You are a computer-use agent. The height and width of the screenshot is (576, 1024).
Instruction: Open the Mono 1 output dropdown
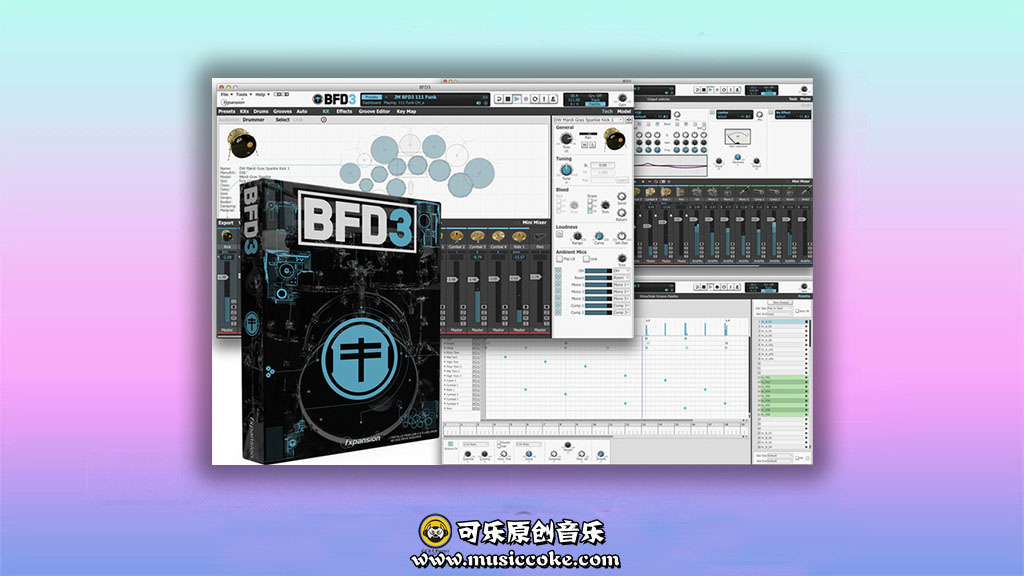[x=621, y=285]
